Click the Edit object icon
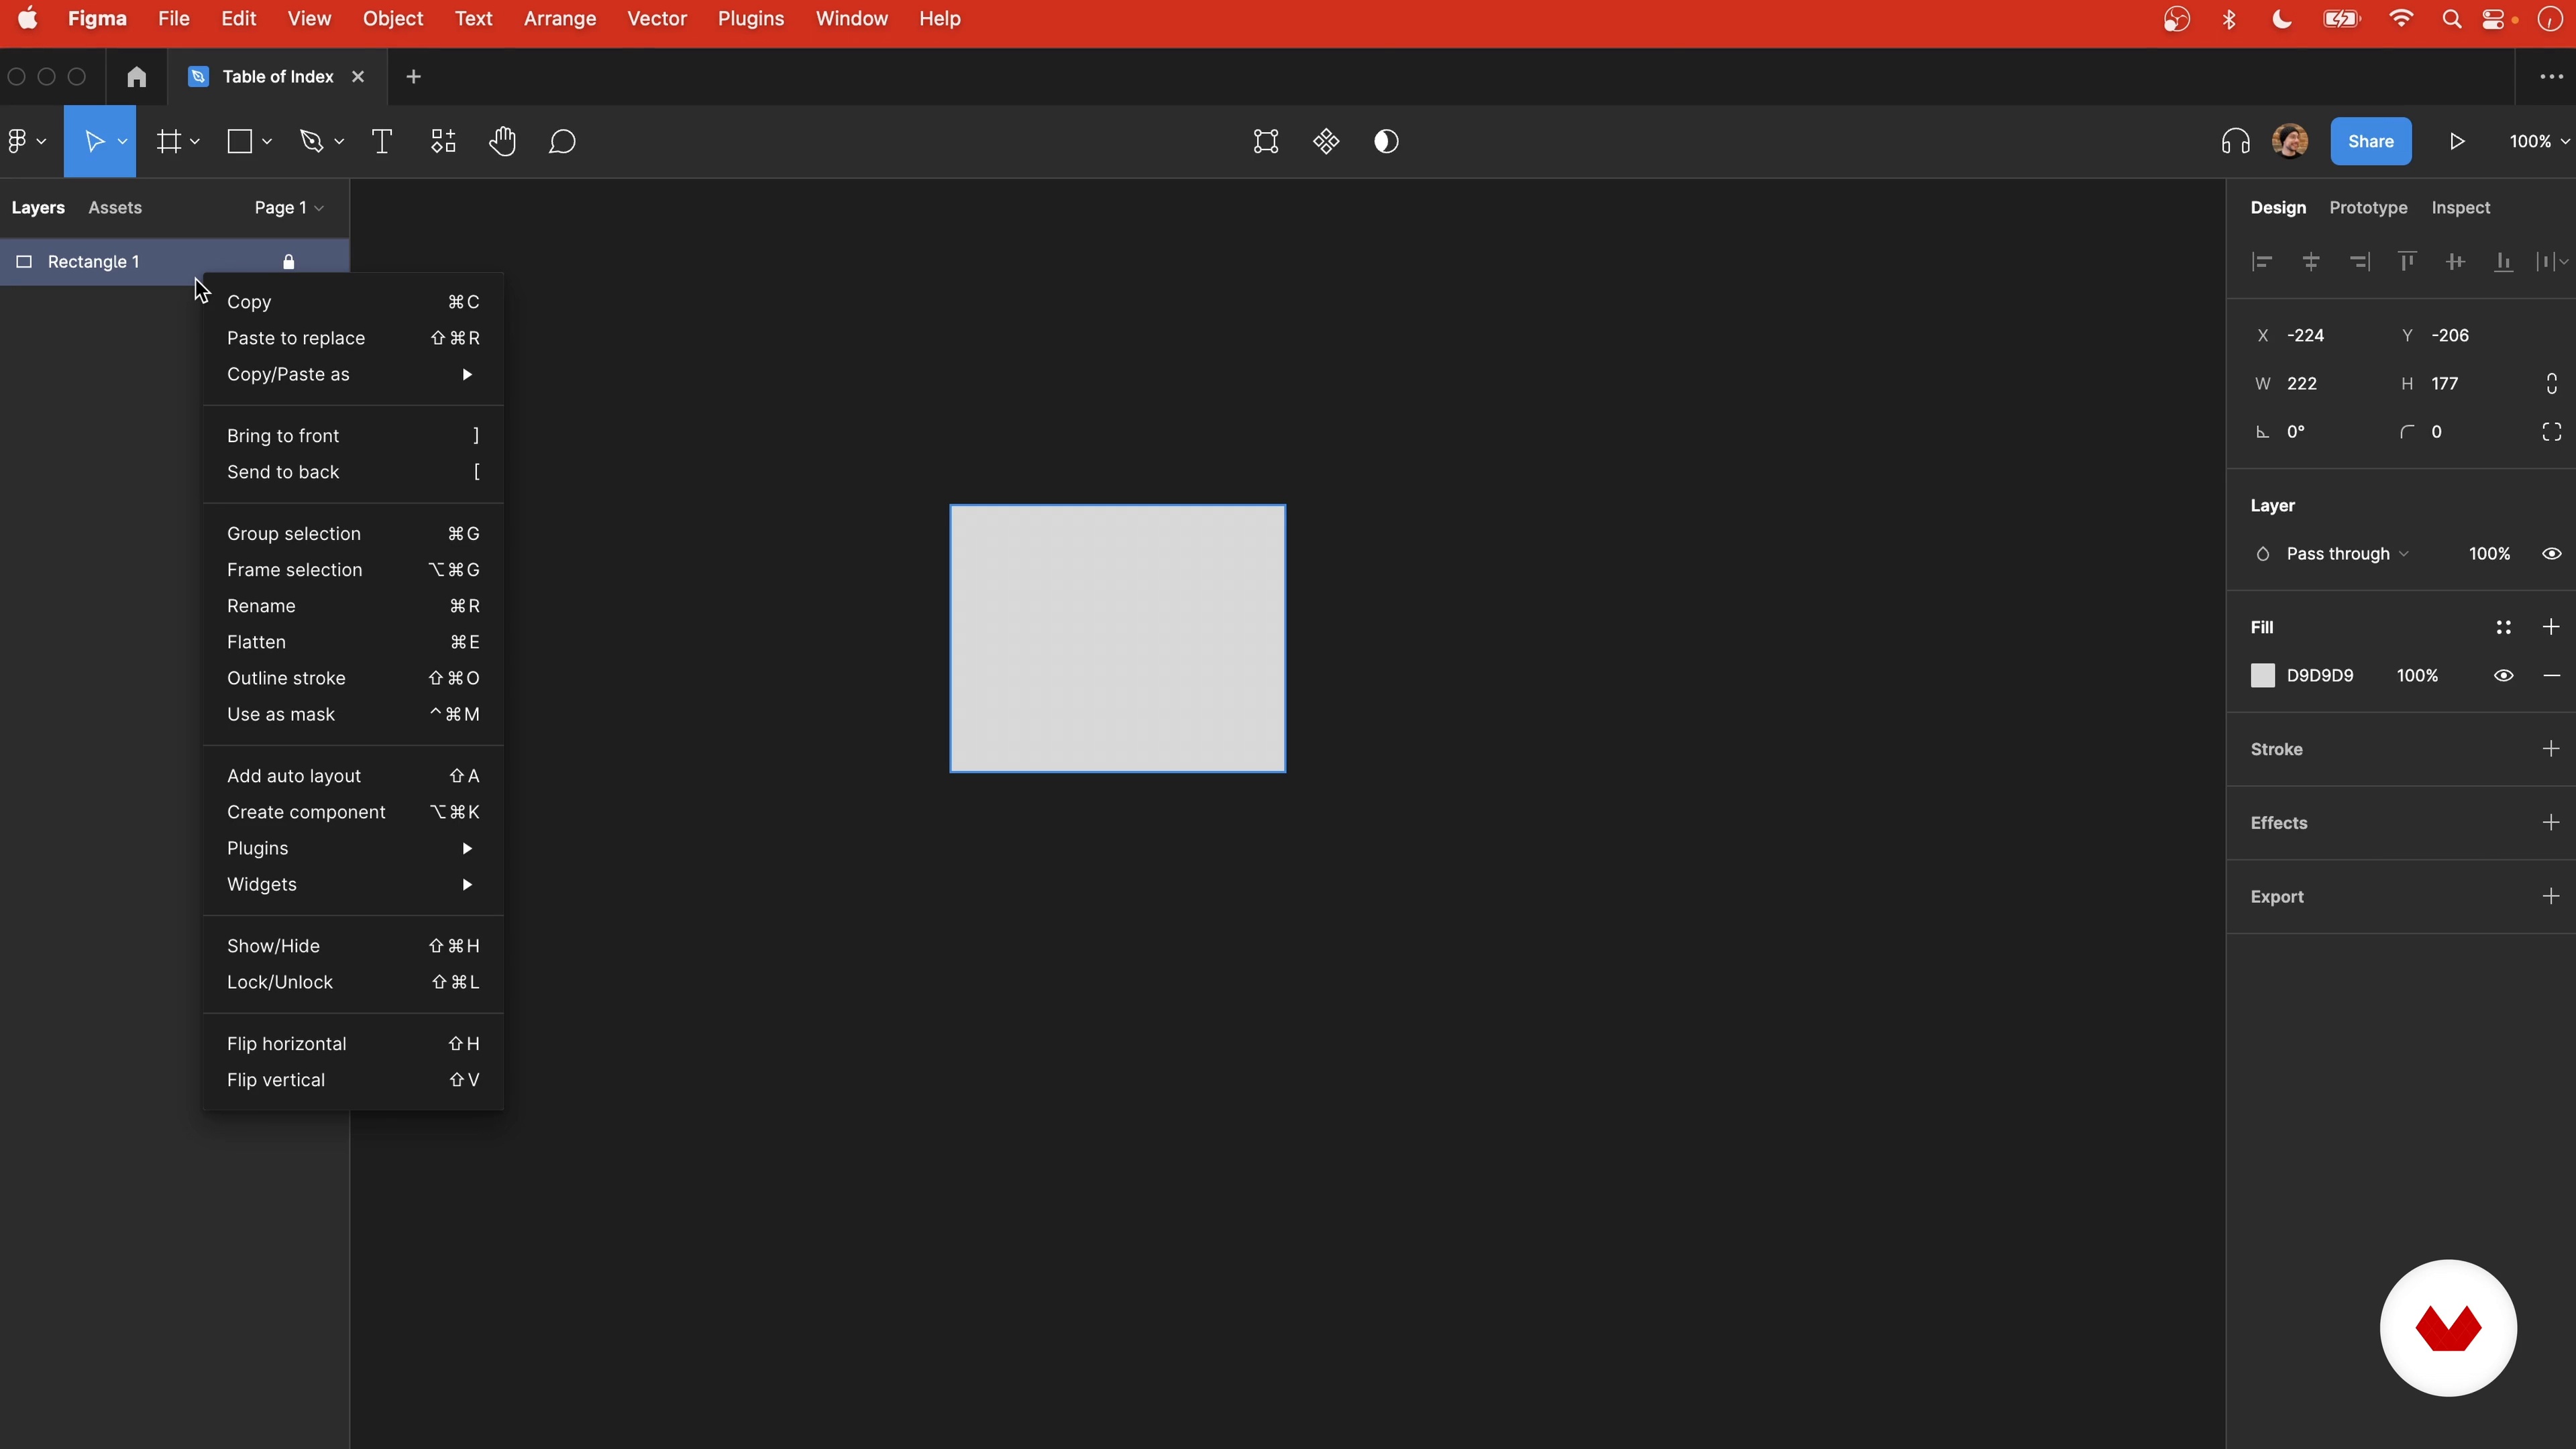This screenshot has height=1449, width=2576. [1266, 141]
